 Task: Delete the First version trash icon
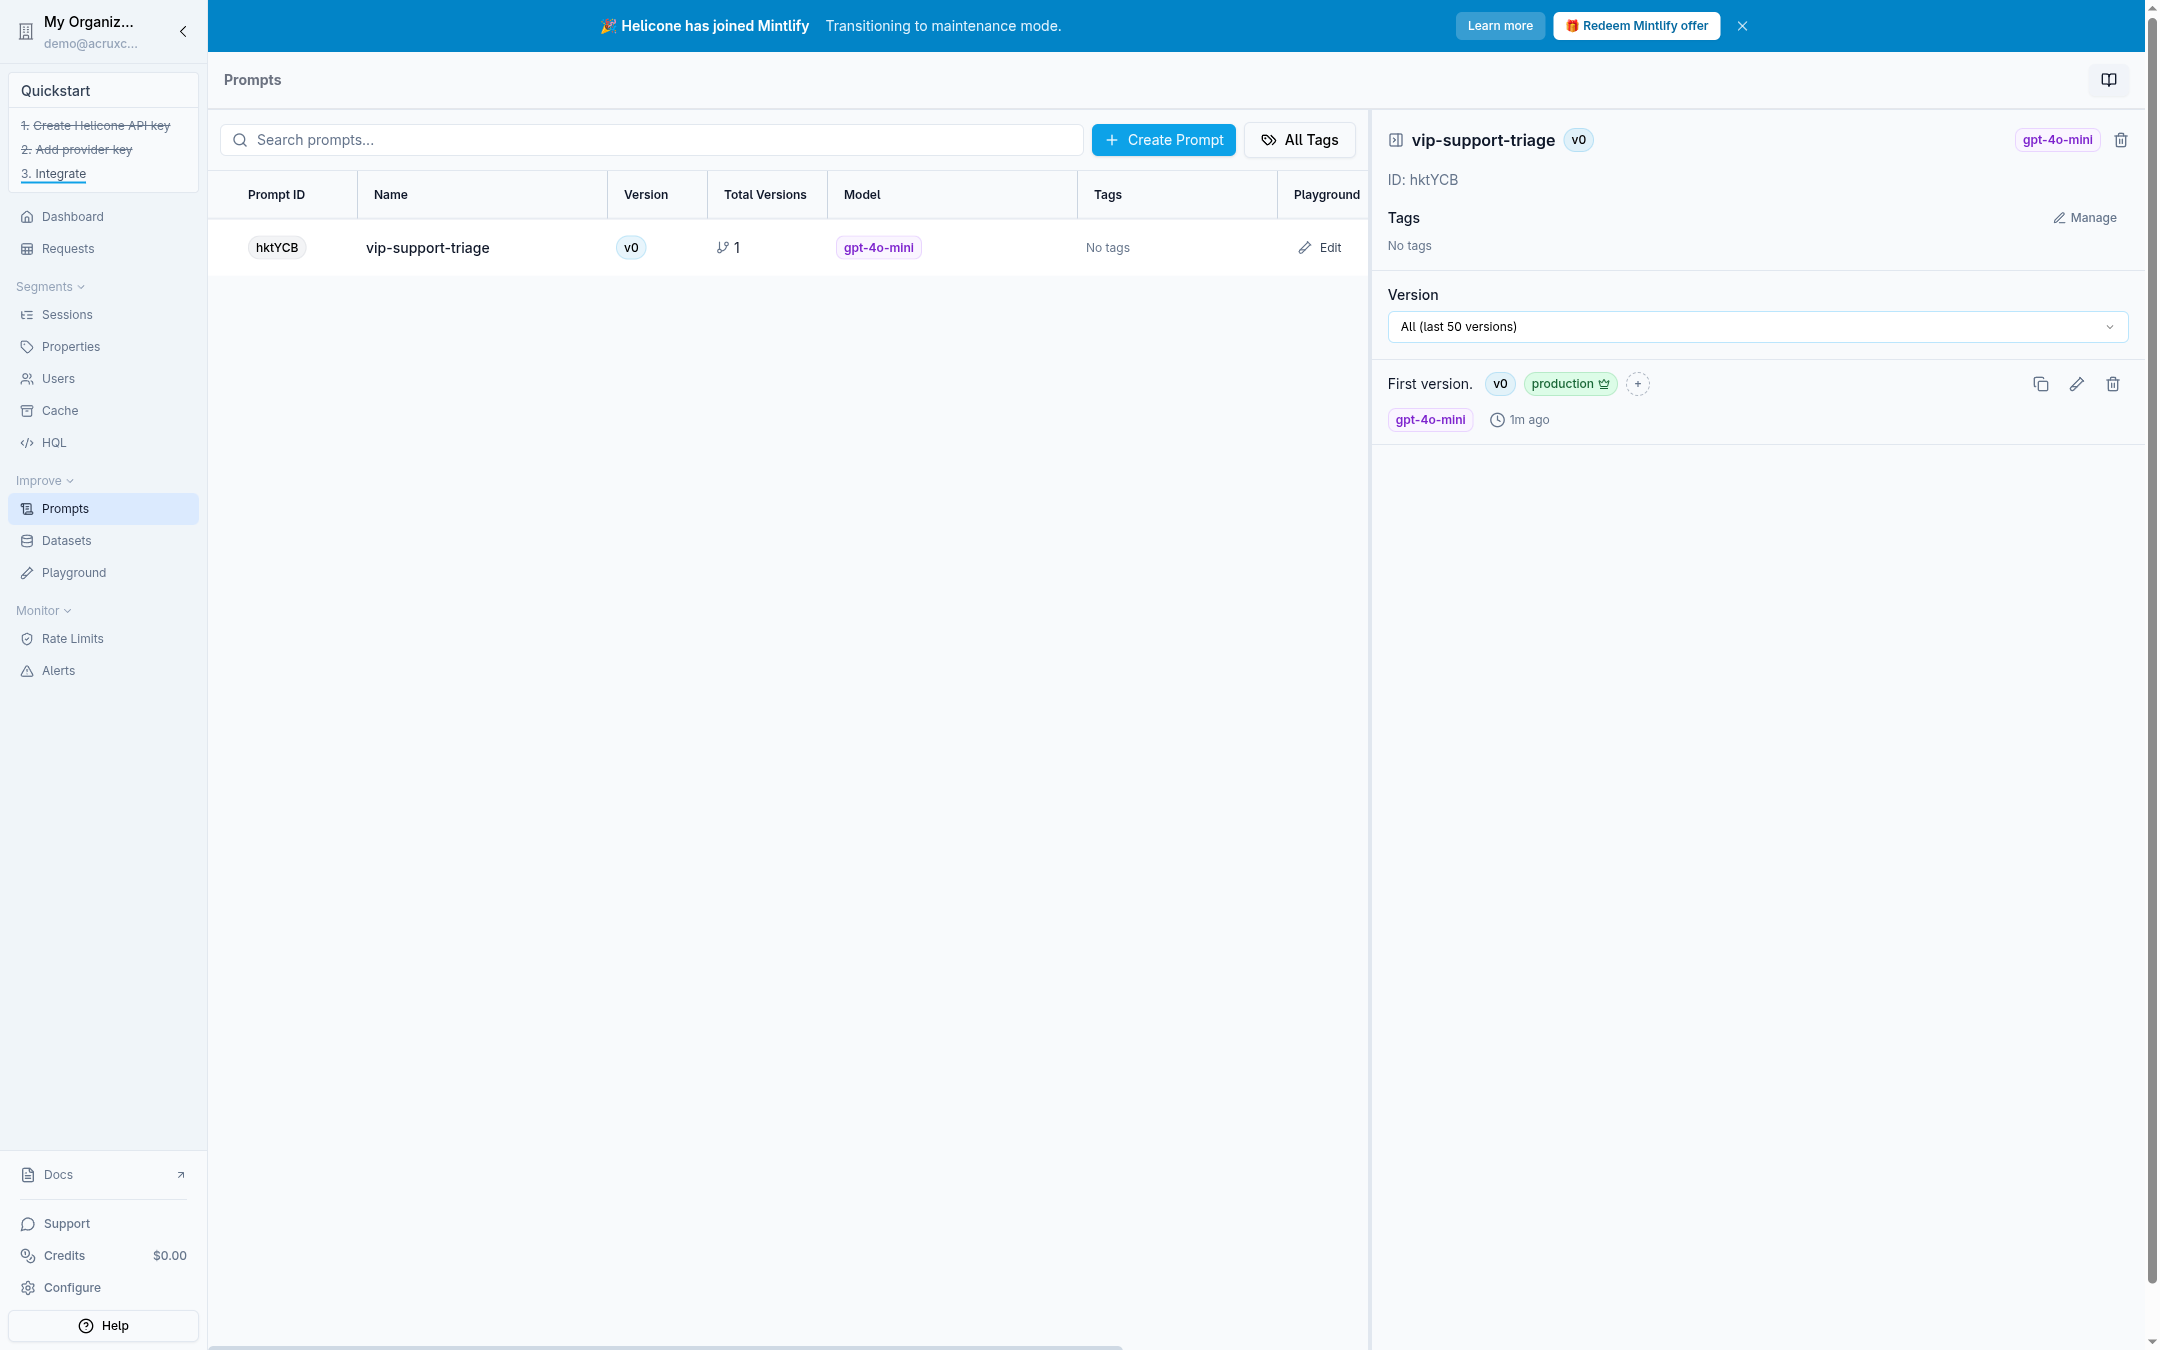(2113, 384)
